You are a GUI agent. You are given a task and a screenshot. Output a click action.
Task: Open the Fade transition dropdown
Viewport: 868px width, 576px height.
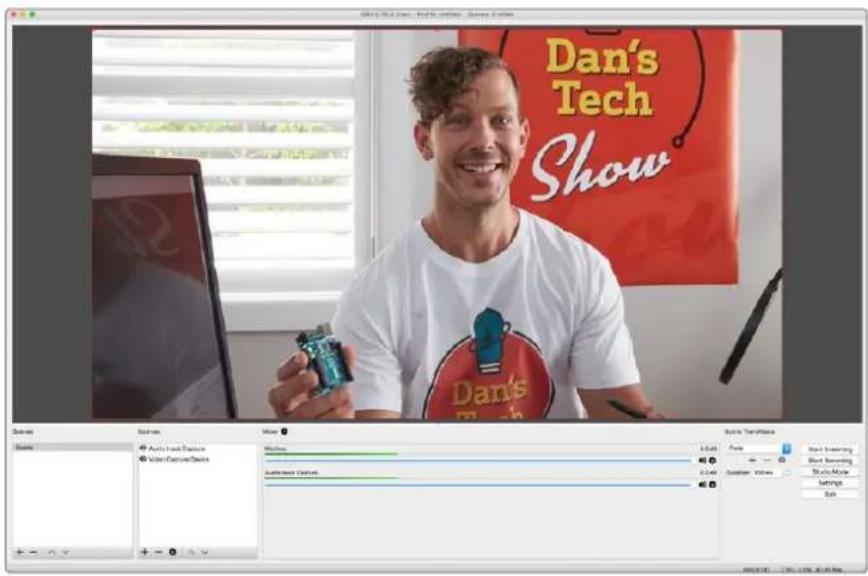point(760,448)
